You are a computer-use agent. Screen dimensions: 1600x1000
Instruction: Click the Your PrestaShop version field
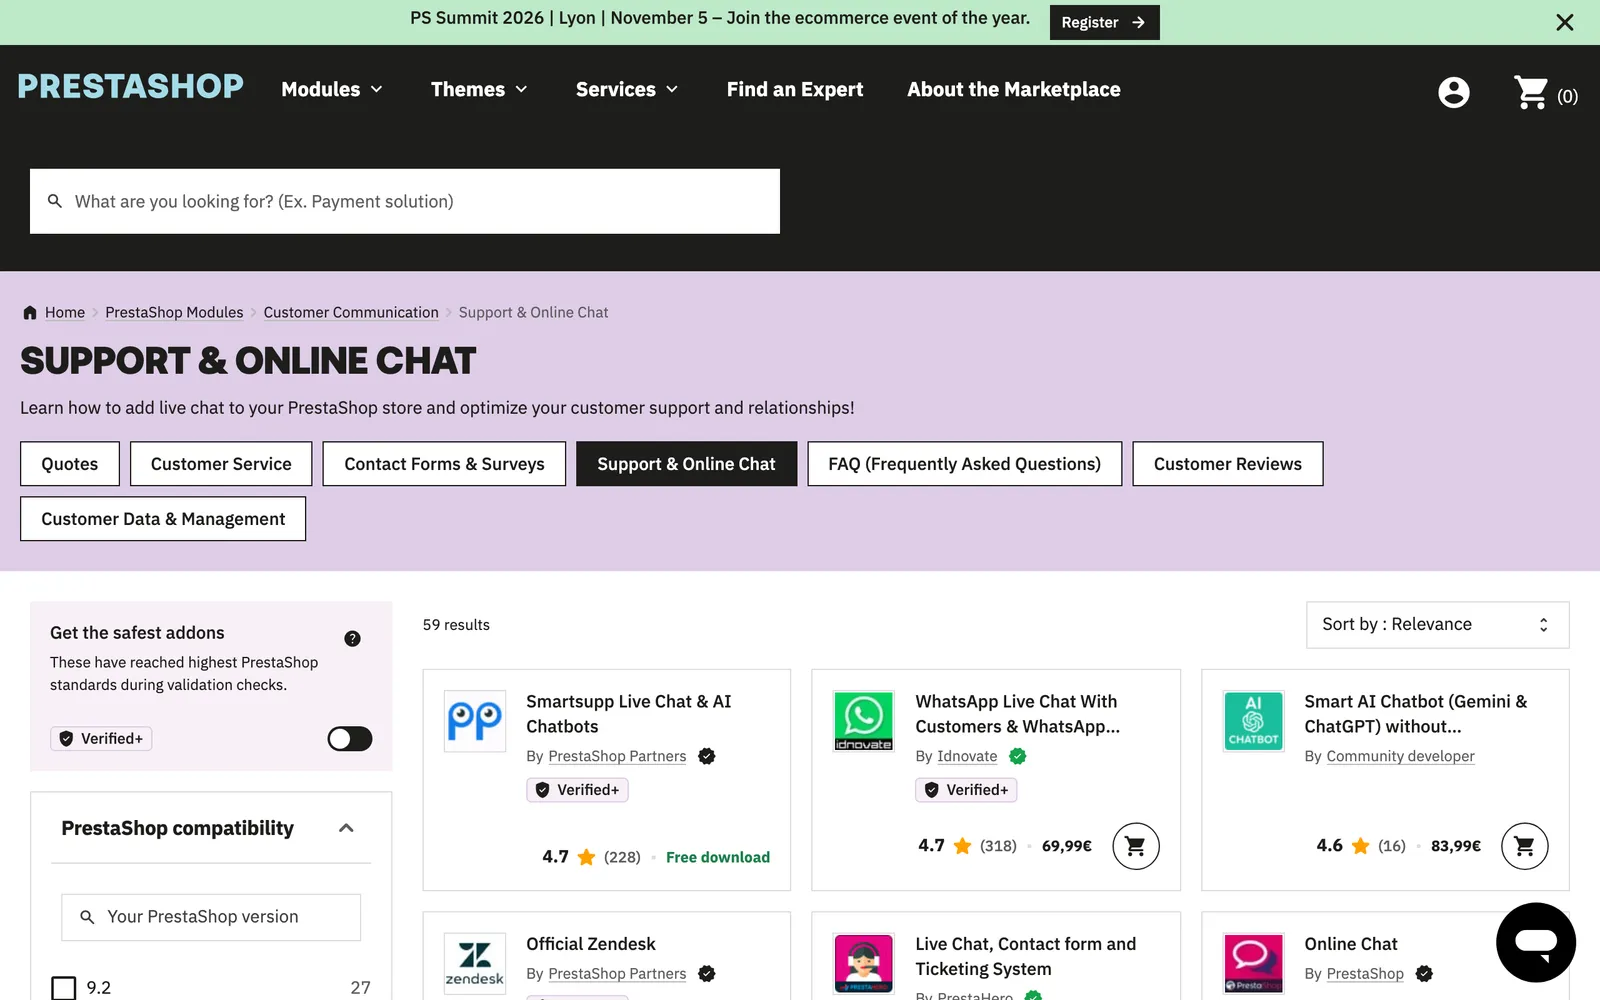click(x=211, y=917)
